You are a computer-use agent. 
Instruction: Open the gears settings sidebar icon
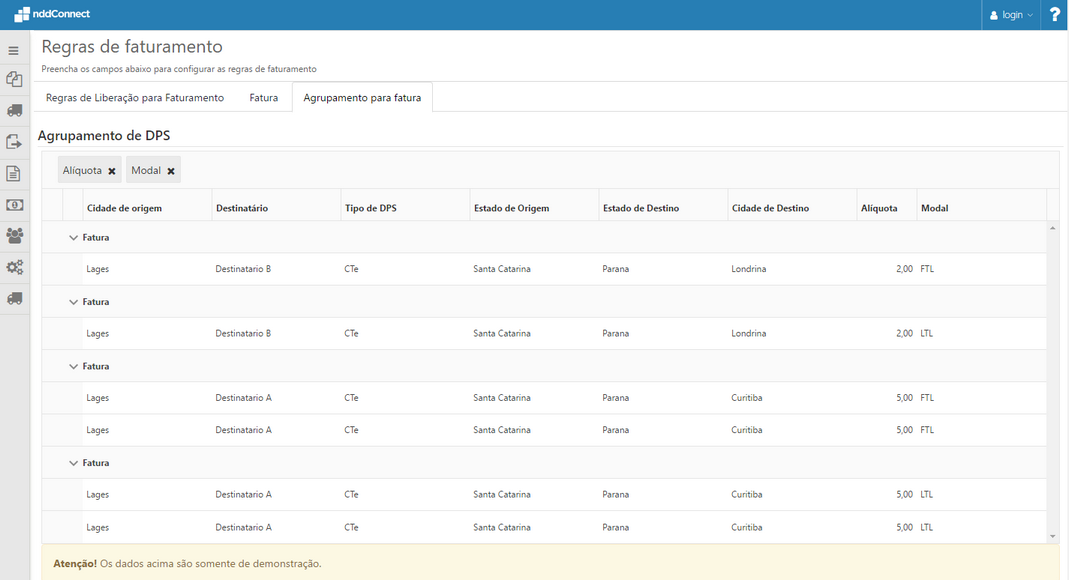[x=14, y=267]
